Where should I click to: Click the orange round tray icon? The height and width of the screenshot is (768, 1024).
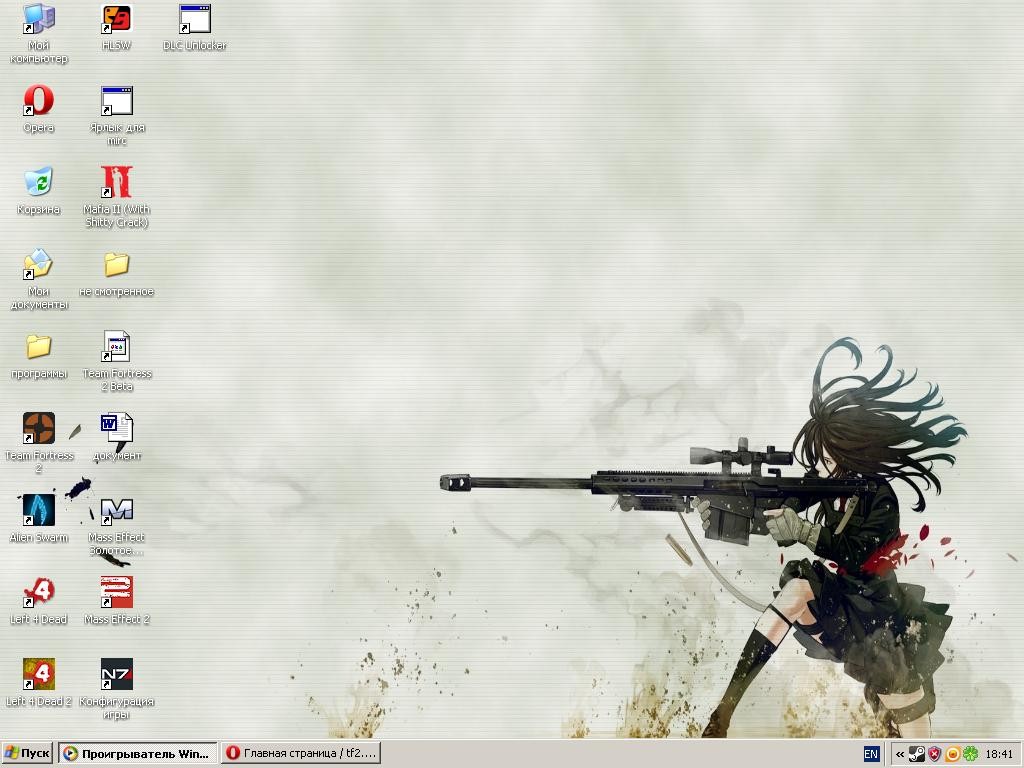pos(953,754)
